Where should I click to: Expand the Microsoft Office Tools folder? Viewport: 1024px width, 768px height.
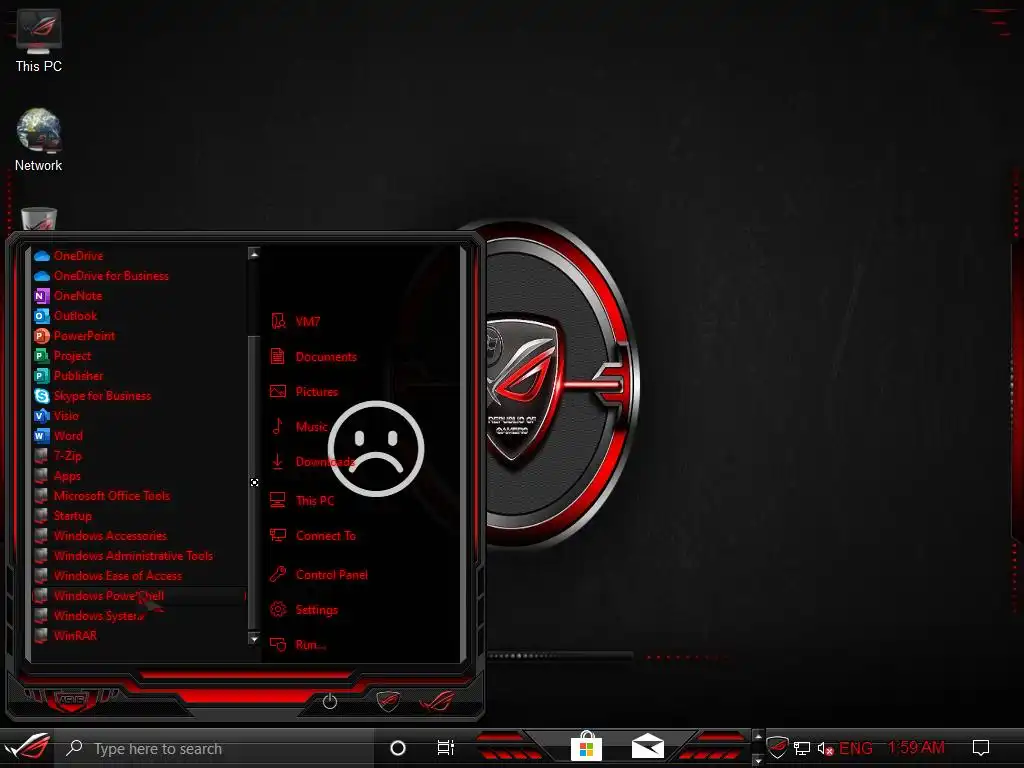138,496
